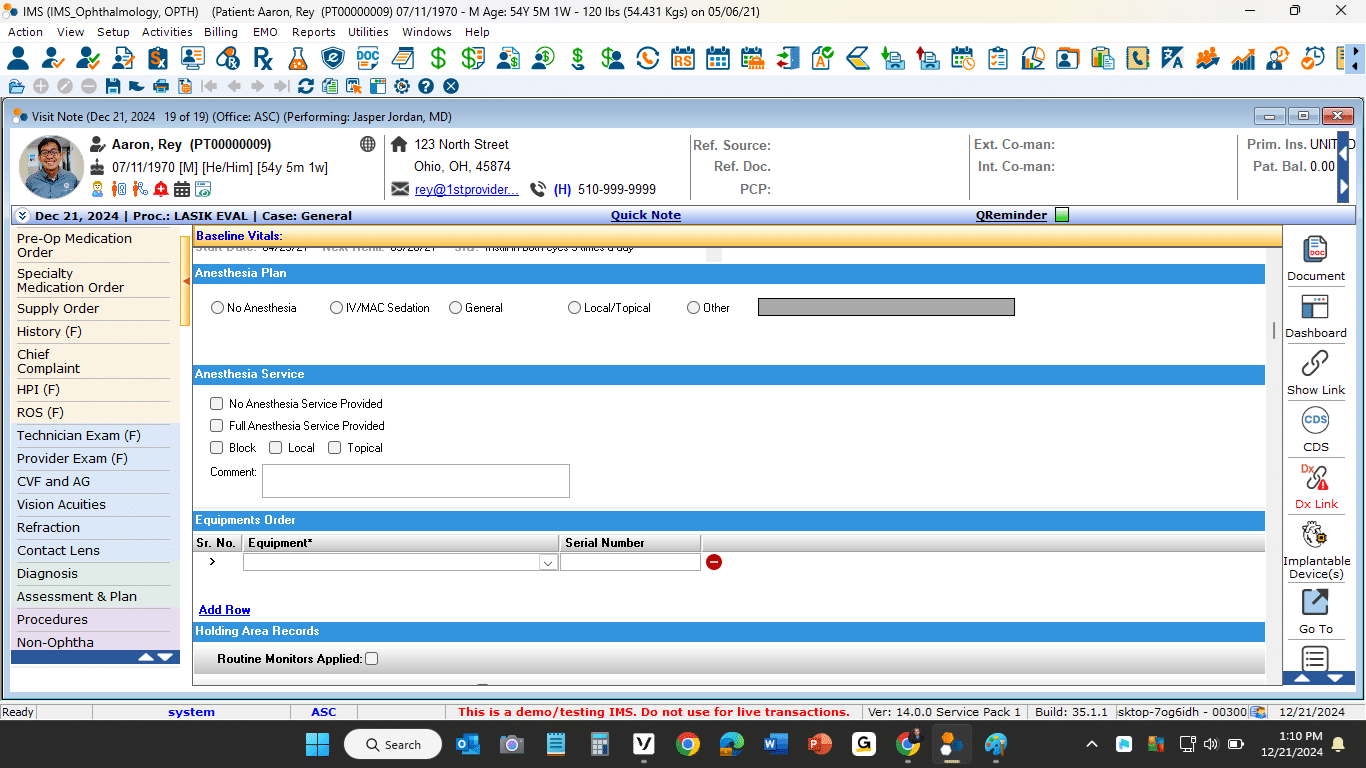Viewport: 1366px width, 768px height.
Task: Open the Dashboard icon in right sidebar
Action: [x=1315, y=307]
